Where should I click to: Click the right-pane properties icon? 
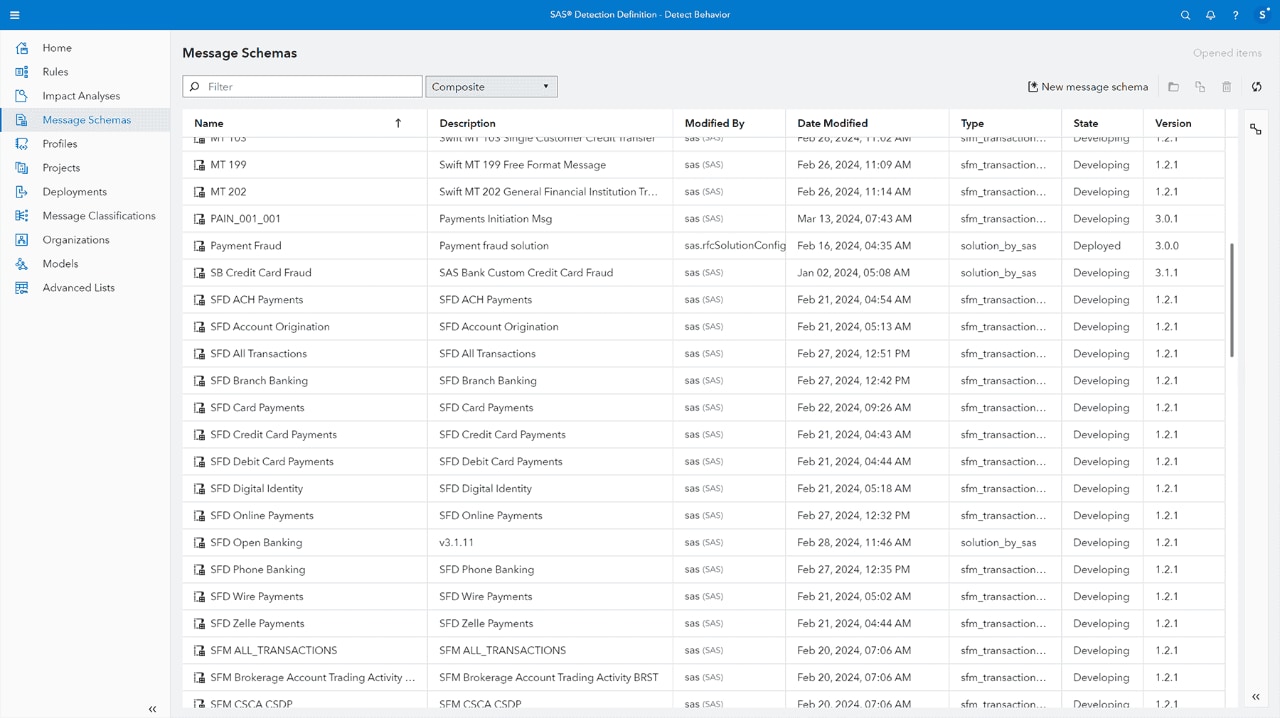pos(1256,129)
